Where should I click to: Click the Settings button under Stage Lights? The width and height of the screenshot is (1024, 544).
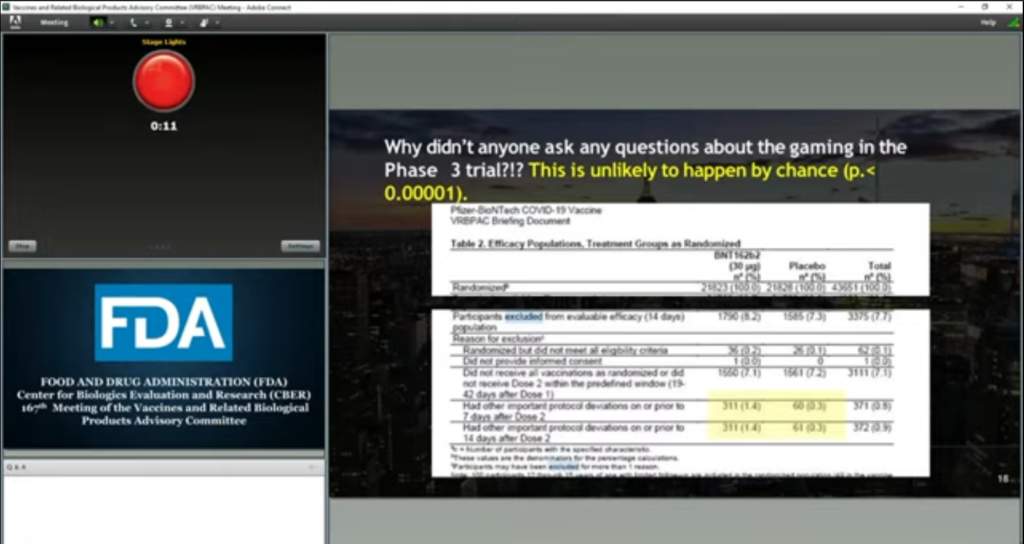tap(298, 246)
